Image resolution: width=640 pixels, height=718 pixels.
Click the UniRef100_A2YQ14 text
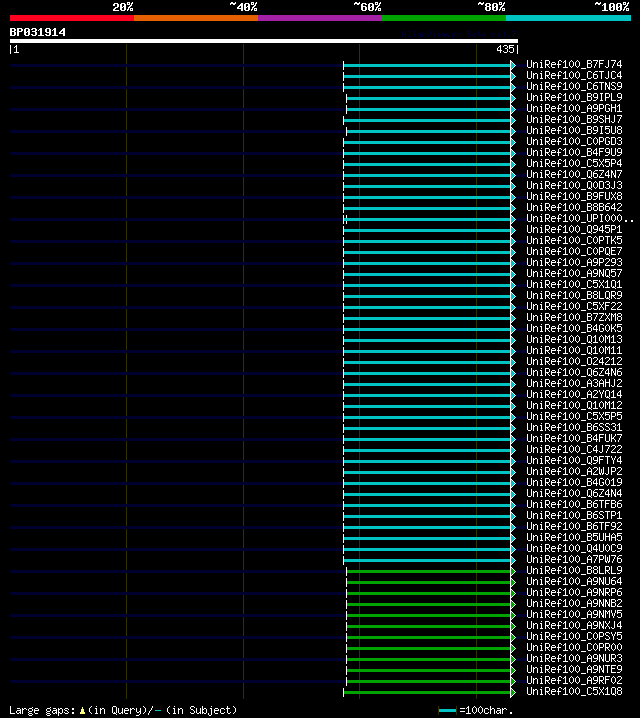click(x=574, y=394)
